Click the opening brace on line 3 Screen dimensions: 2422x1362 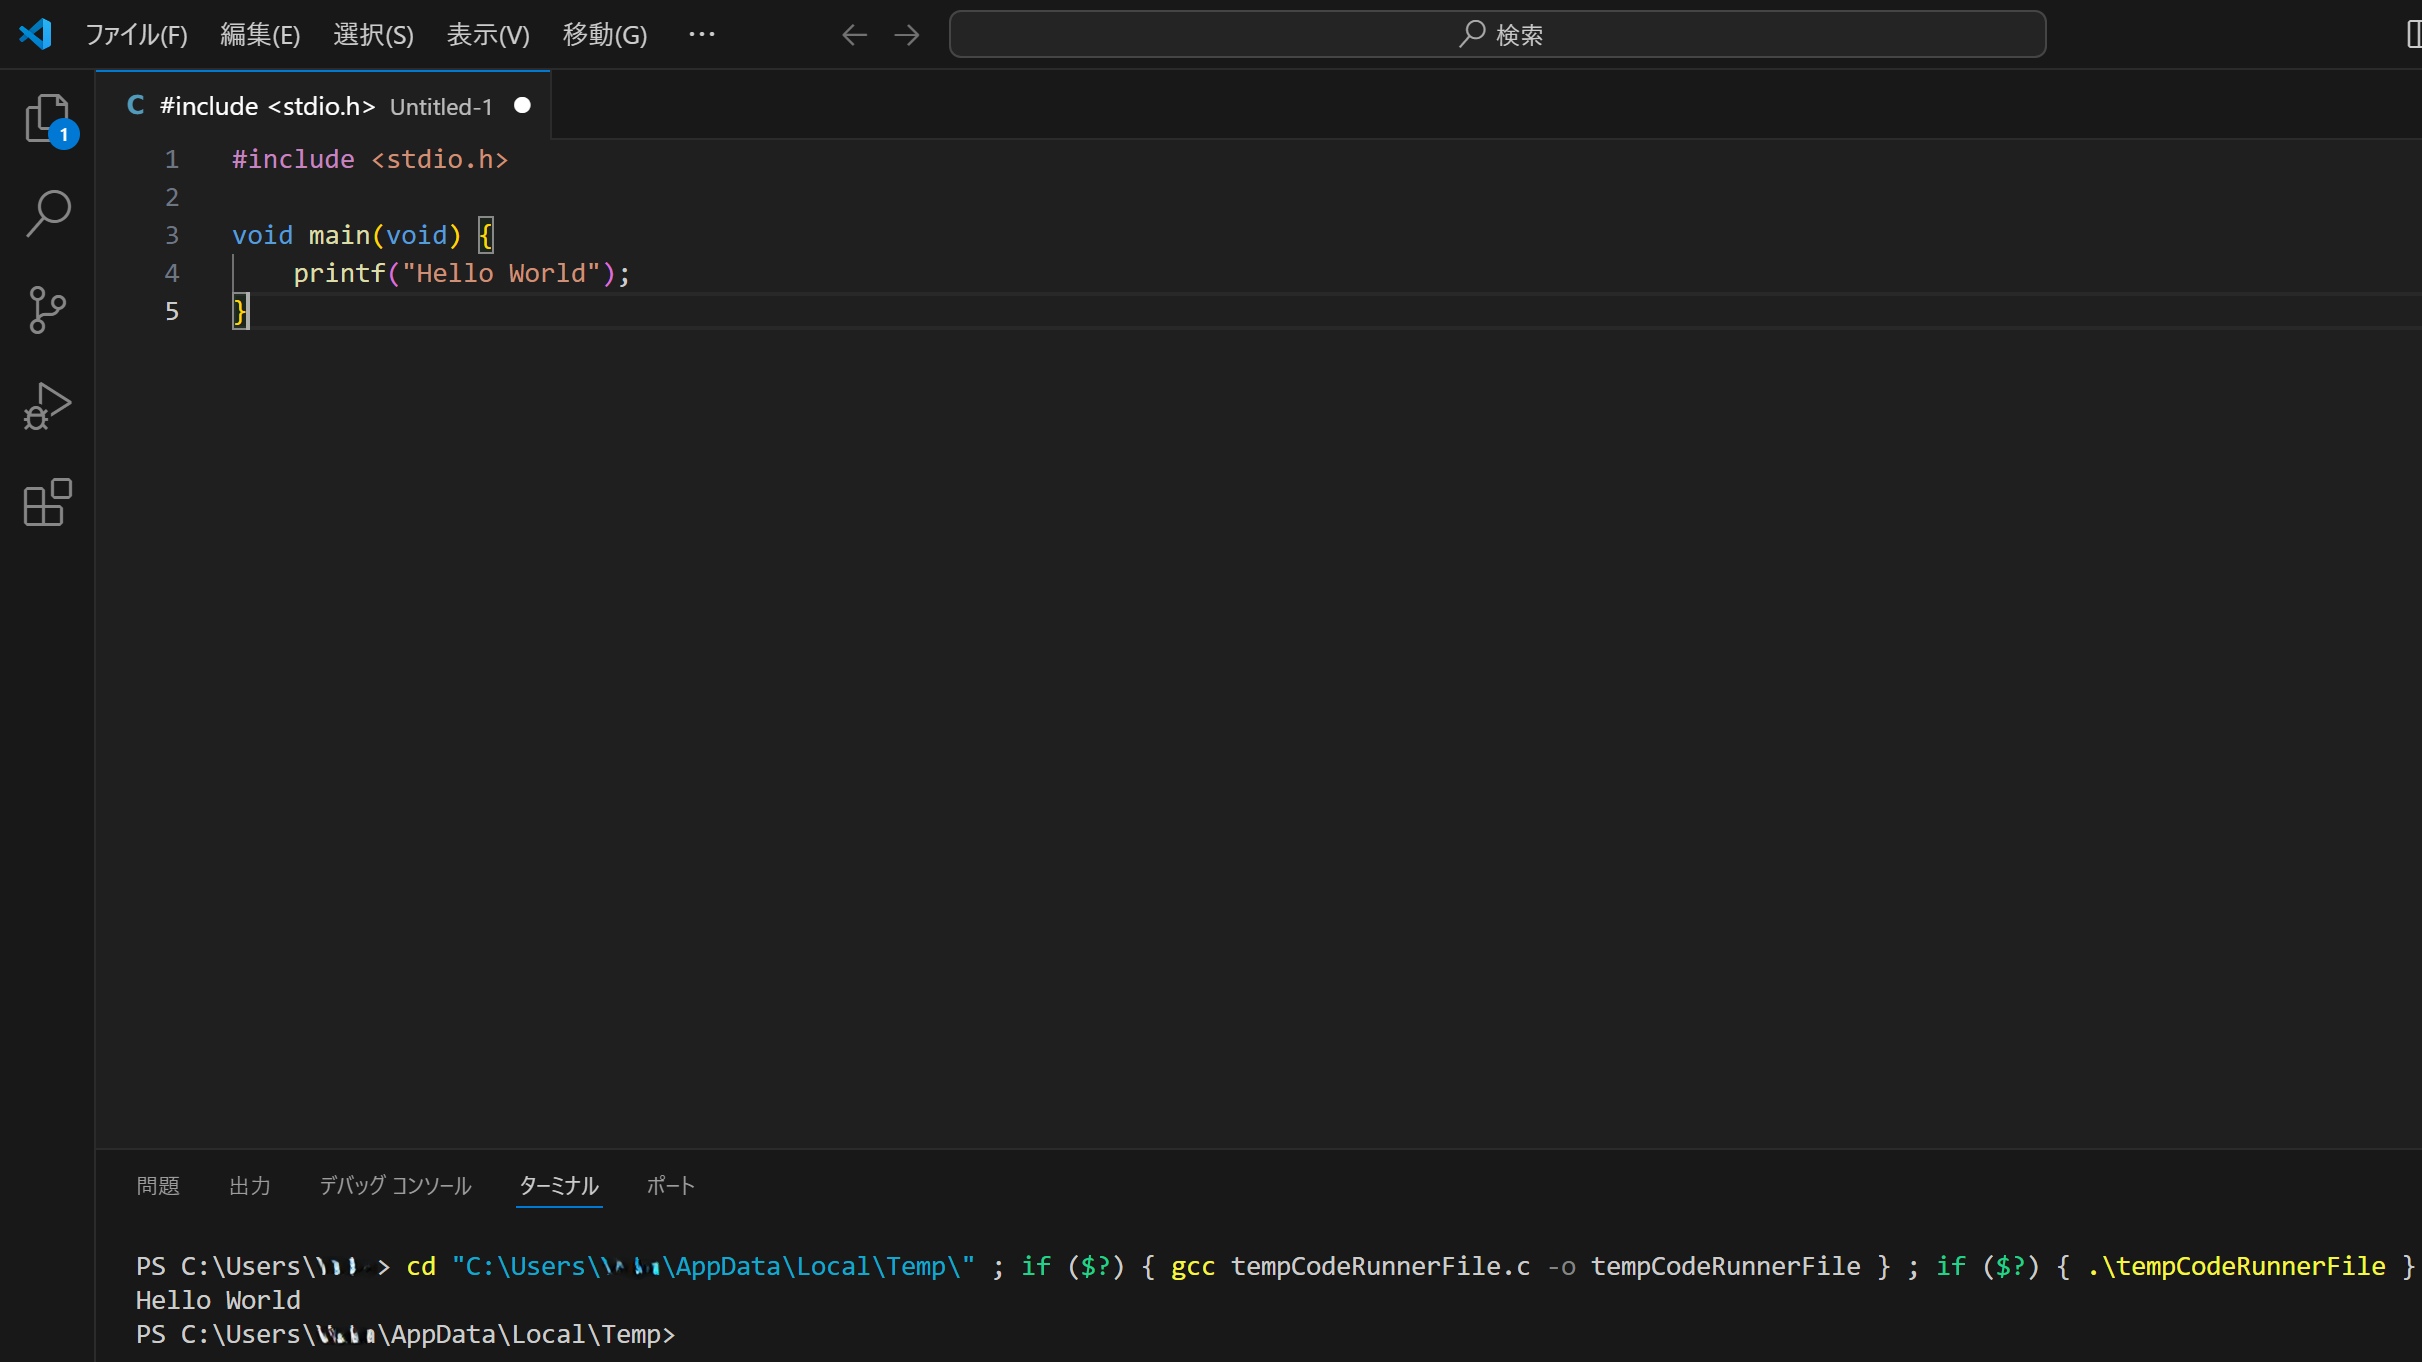click(x=486, y=235)
